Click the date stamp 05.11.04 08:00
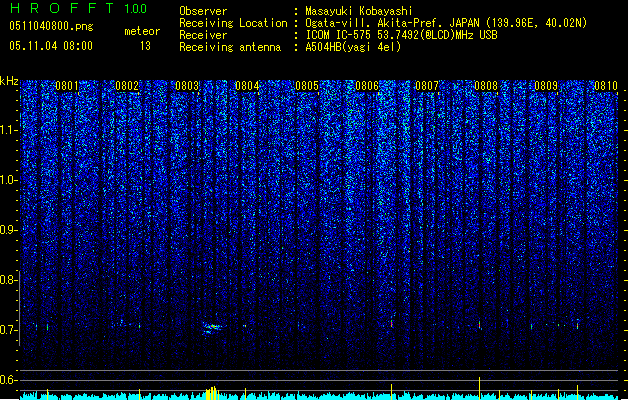629x400 pixels. (x=51, y=46)
